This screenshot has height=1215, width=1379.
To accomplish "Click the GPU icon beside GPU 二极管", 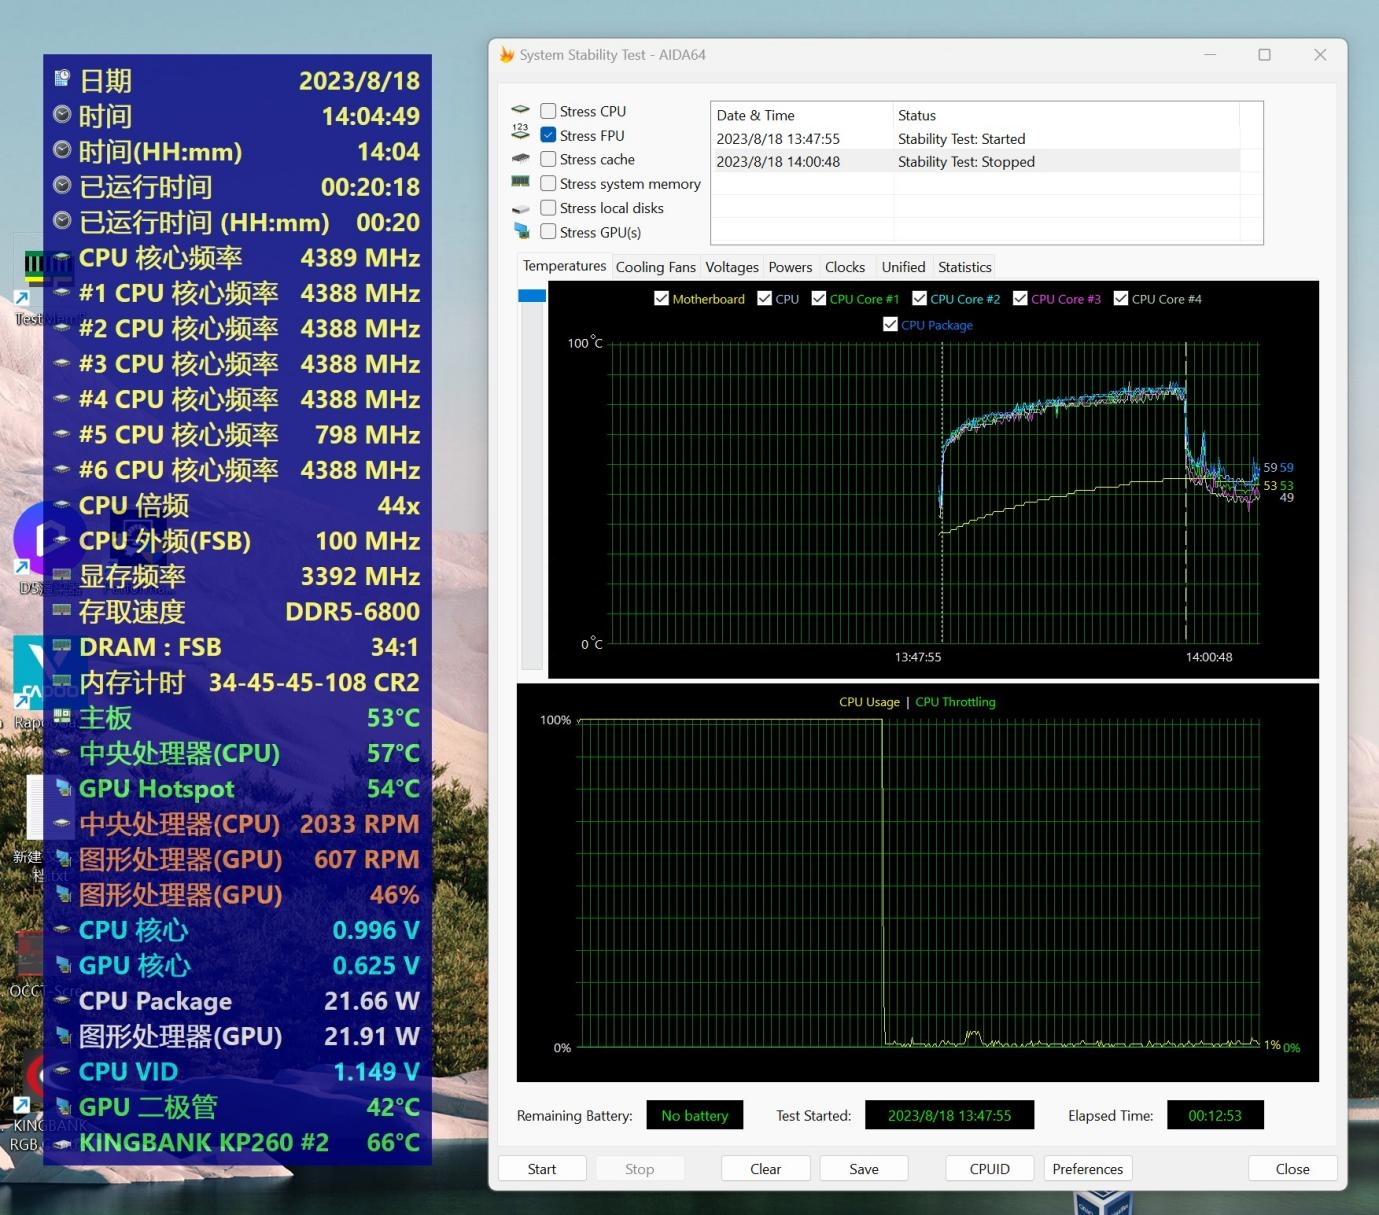I will [63, 1106].
